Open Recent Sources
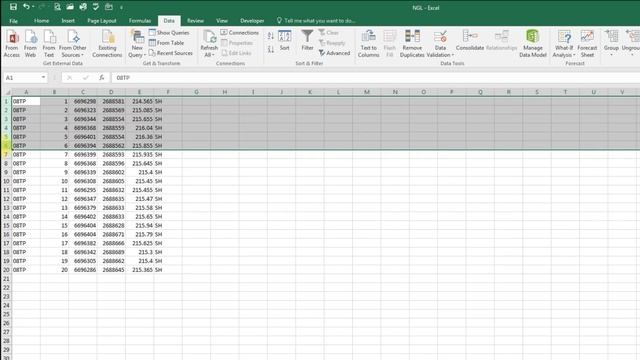640x360 pixels. point(171,53)
